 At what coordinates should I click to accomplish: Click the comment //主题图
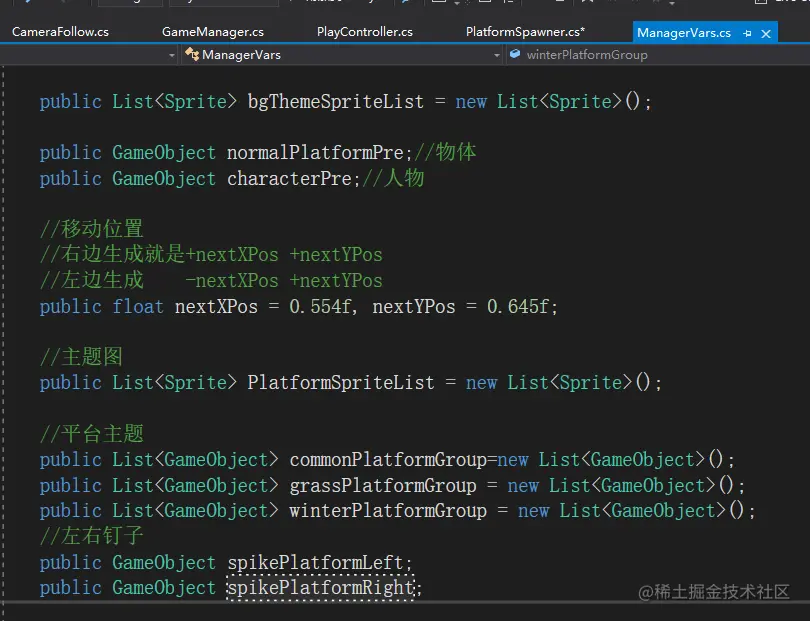82,357
